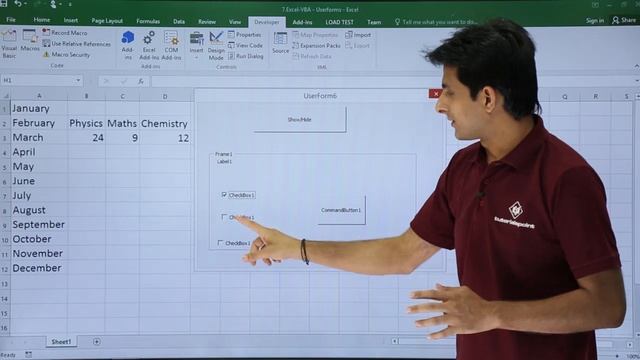Click Run Dialog
This screenshot has height=360, width=640.
246,56
